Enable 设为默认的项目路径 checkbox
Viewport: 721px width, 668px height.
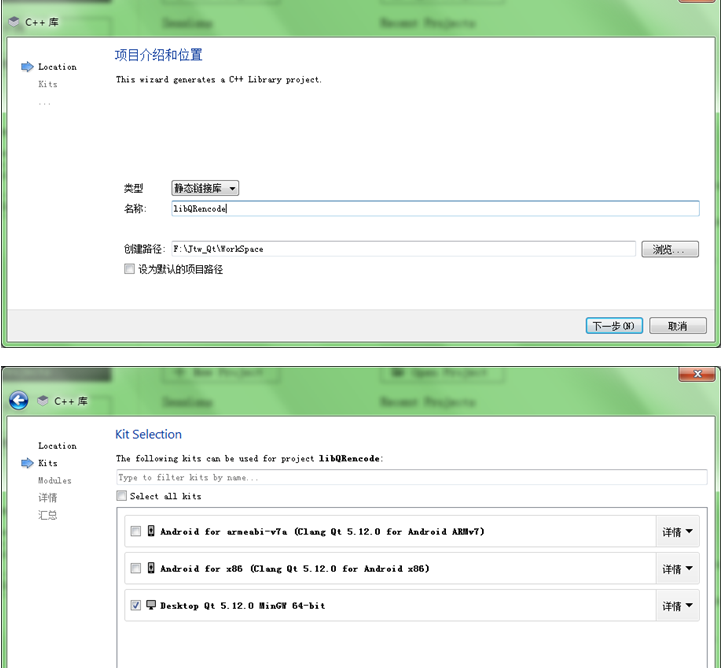(129, 269)
